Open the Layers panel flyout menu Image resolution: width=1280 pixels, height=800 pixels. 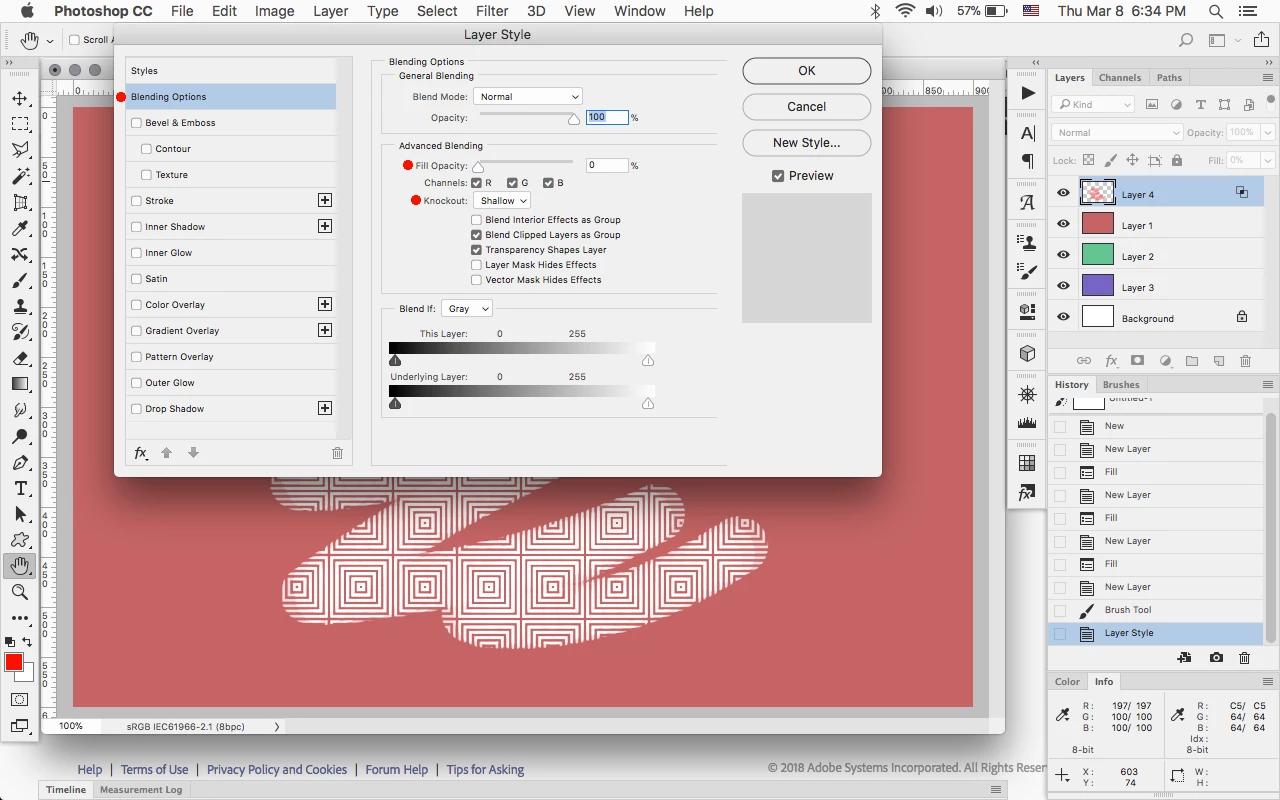[x=1268, y=77]
